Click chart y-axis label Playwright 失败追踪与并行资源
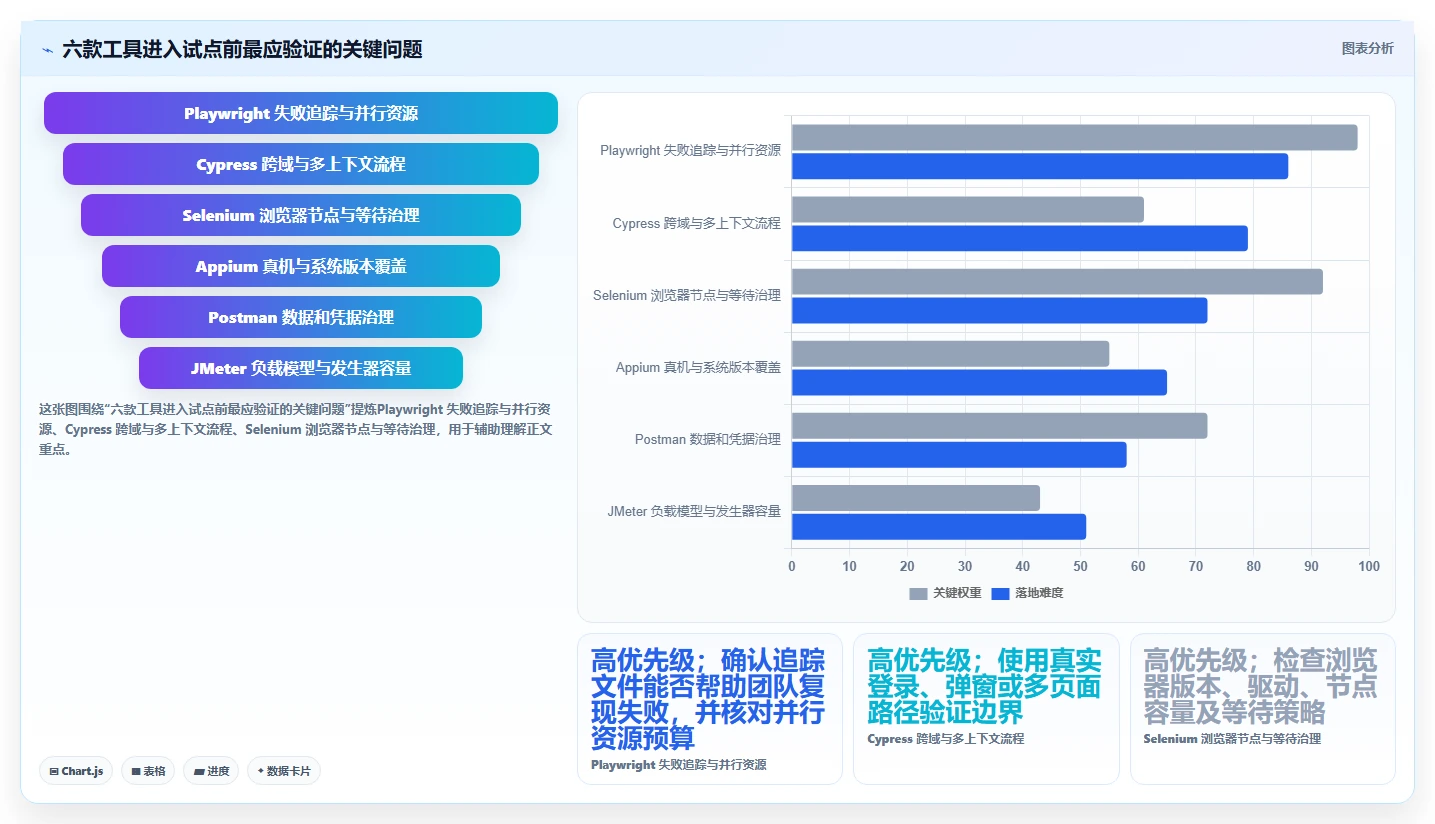This screenshot has height=824, width=1435. tap(690, 151)
